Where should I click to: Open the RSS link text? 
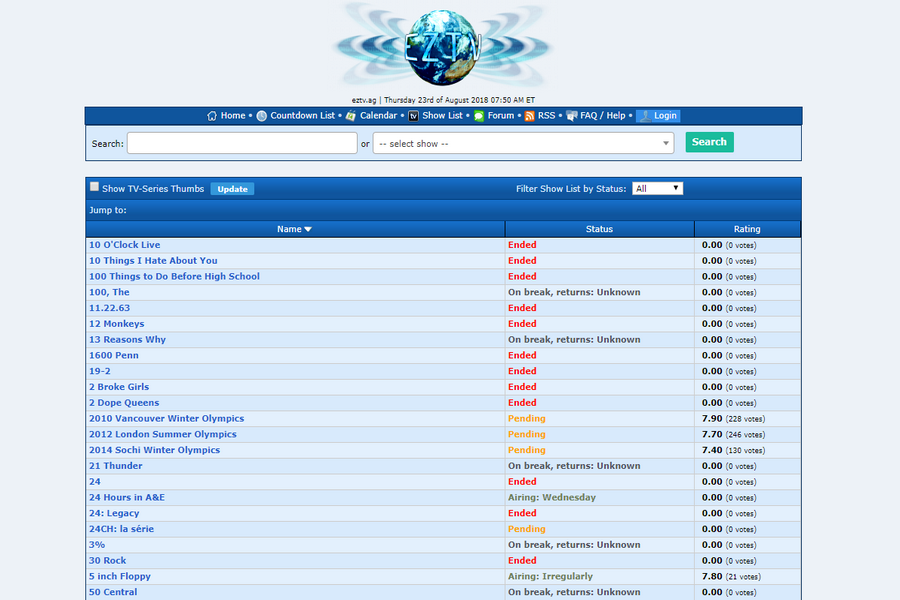(546, 115)
